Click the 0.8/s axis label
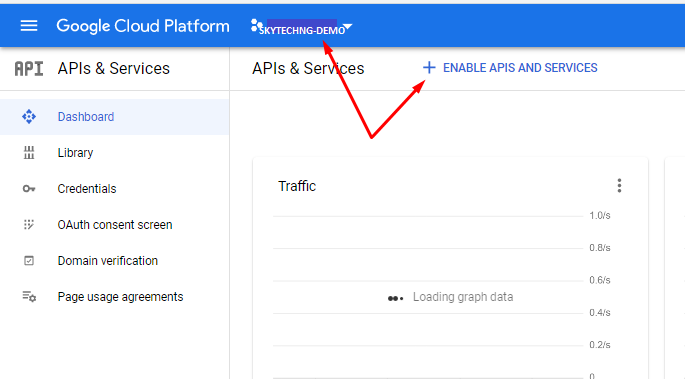This screenshot has width=685, height=379. click(600, 248)
